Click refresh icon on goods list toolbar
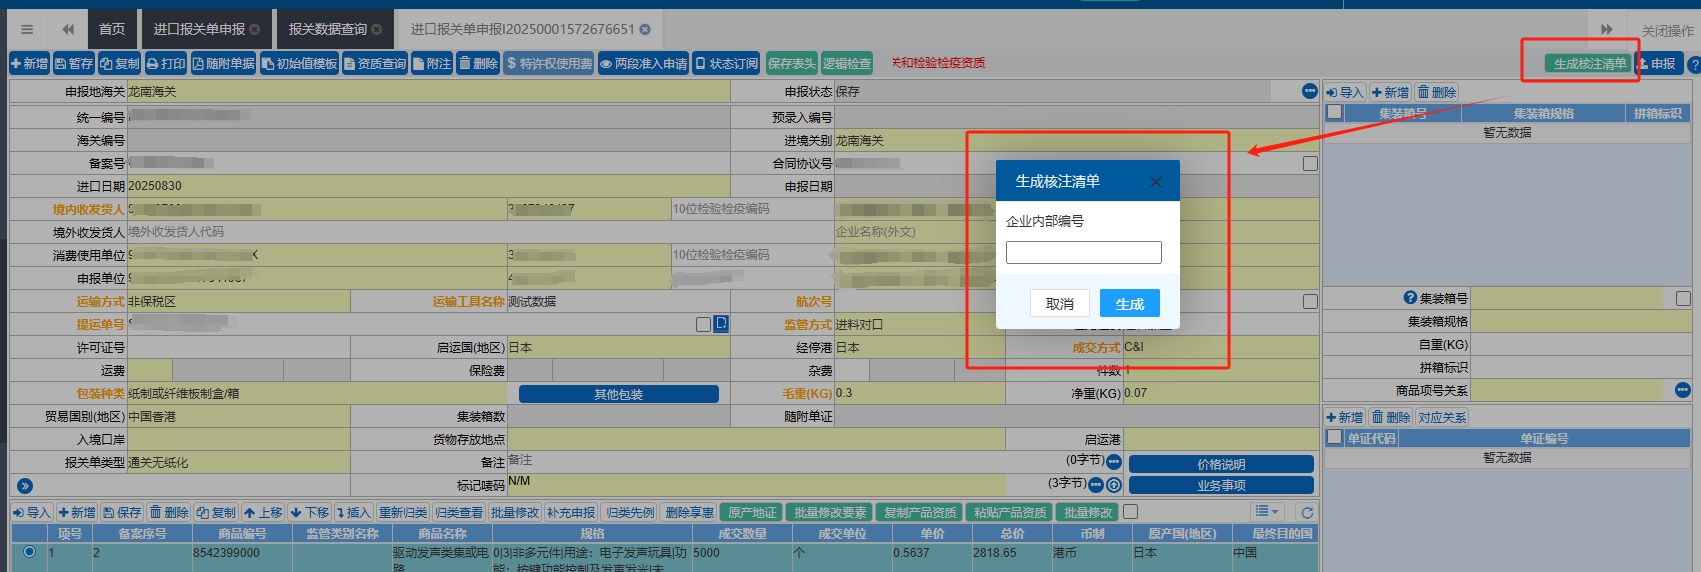 tap(1306, 513)
